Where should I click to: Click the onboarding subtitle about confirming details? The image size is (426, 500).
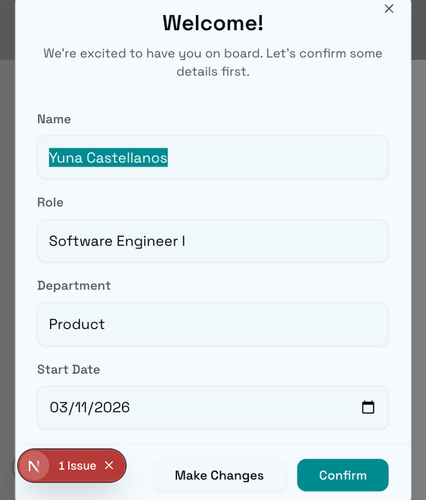tap(213, 62)
